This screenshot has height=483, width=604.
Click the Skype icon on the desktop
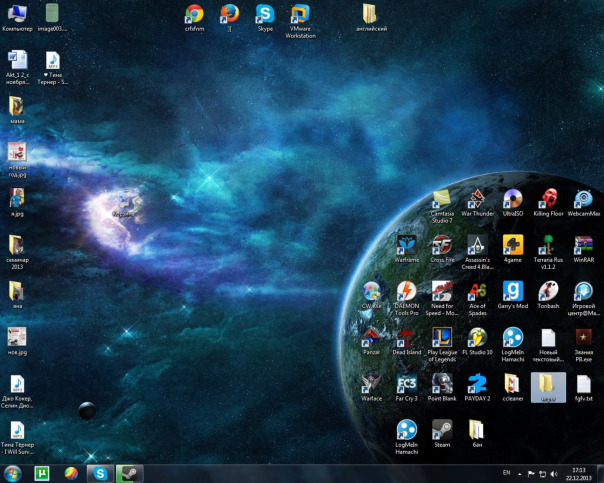[265, 14]
